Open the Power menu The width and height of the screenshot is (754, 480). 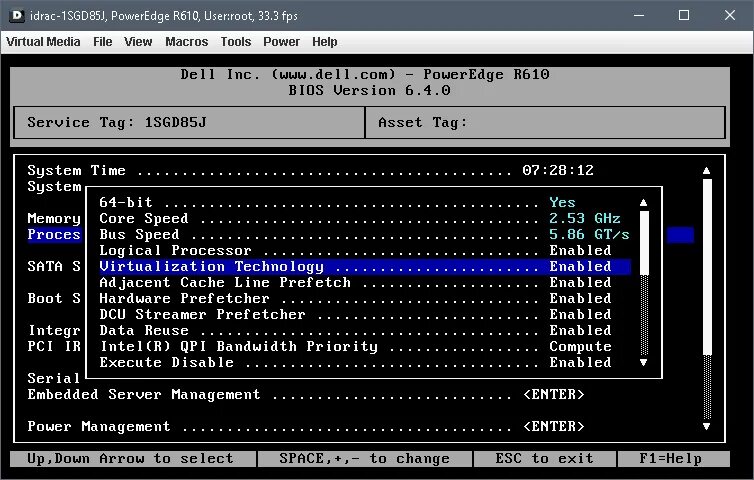click(281, 42)
